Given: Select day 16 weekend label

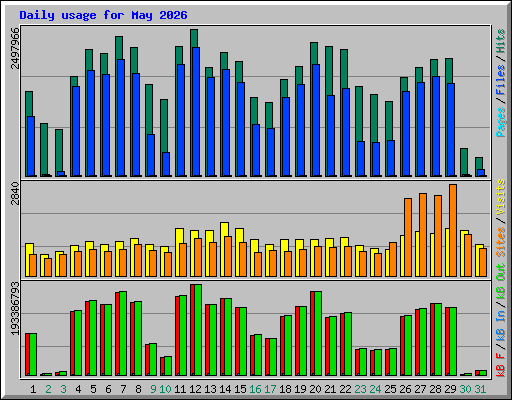Looking at the screenshot, I should (255, 389).
